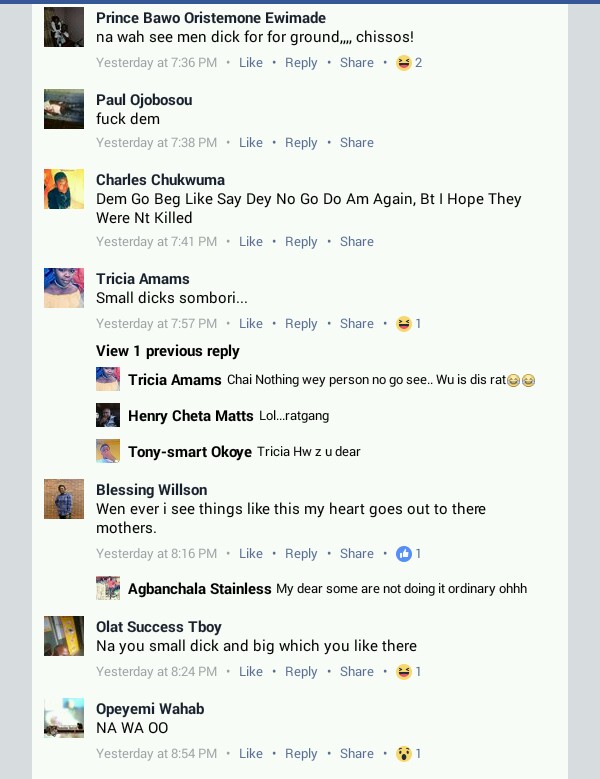Expand View 1 previous reply
600x779 pixels.
(x=167, y=351)
